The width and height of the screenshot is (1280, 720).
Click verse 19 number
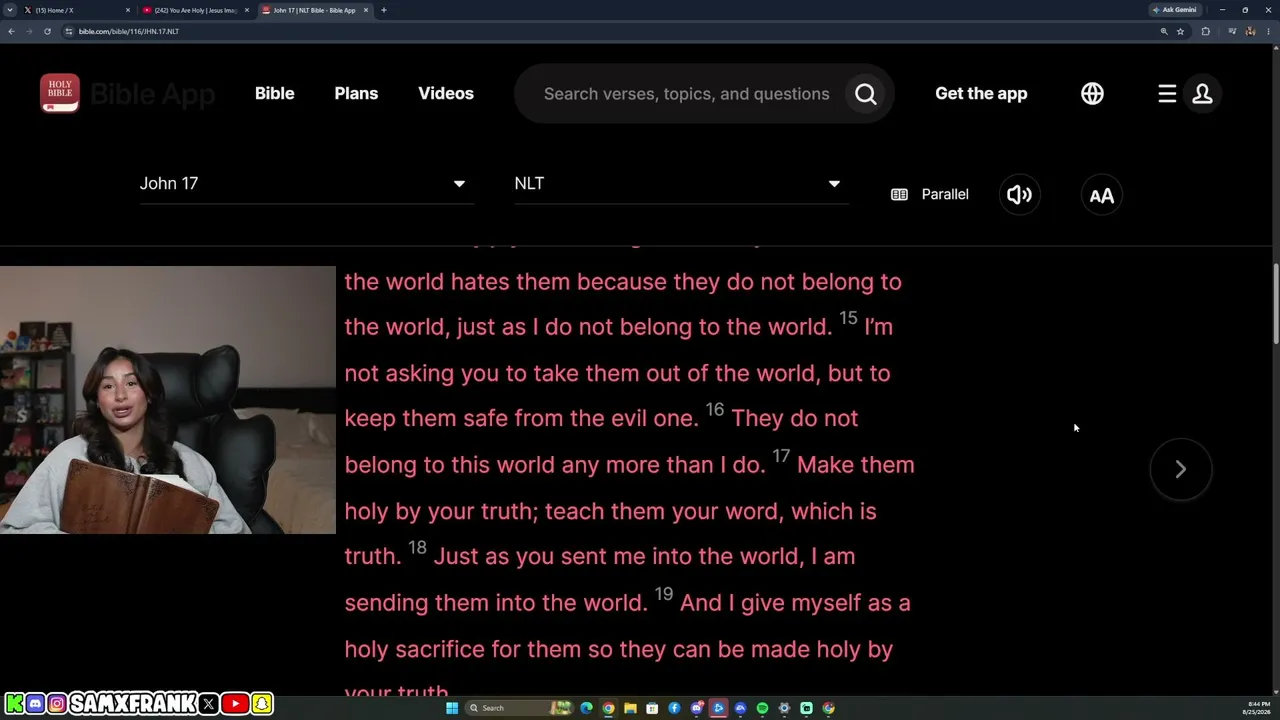click(x=663, y=594)
